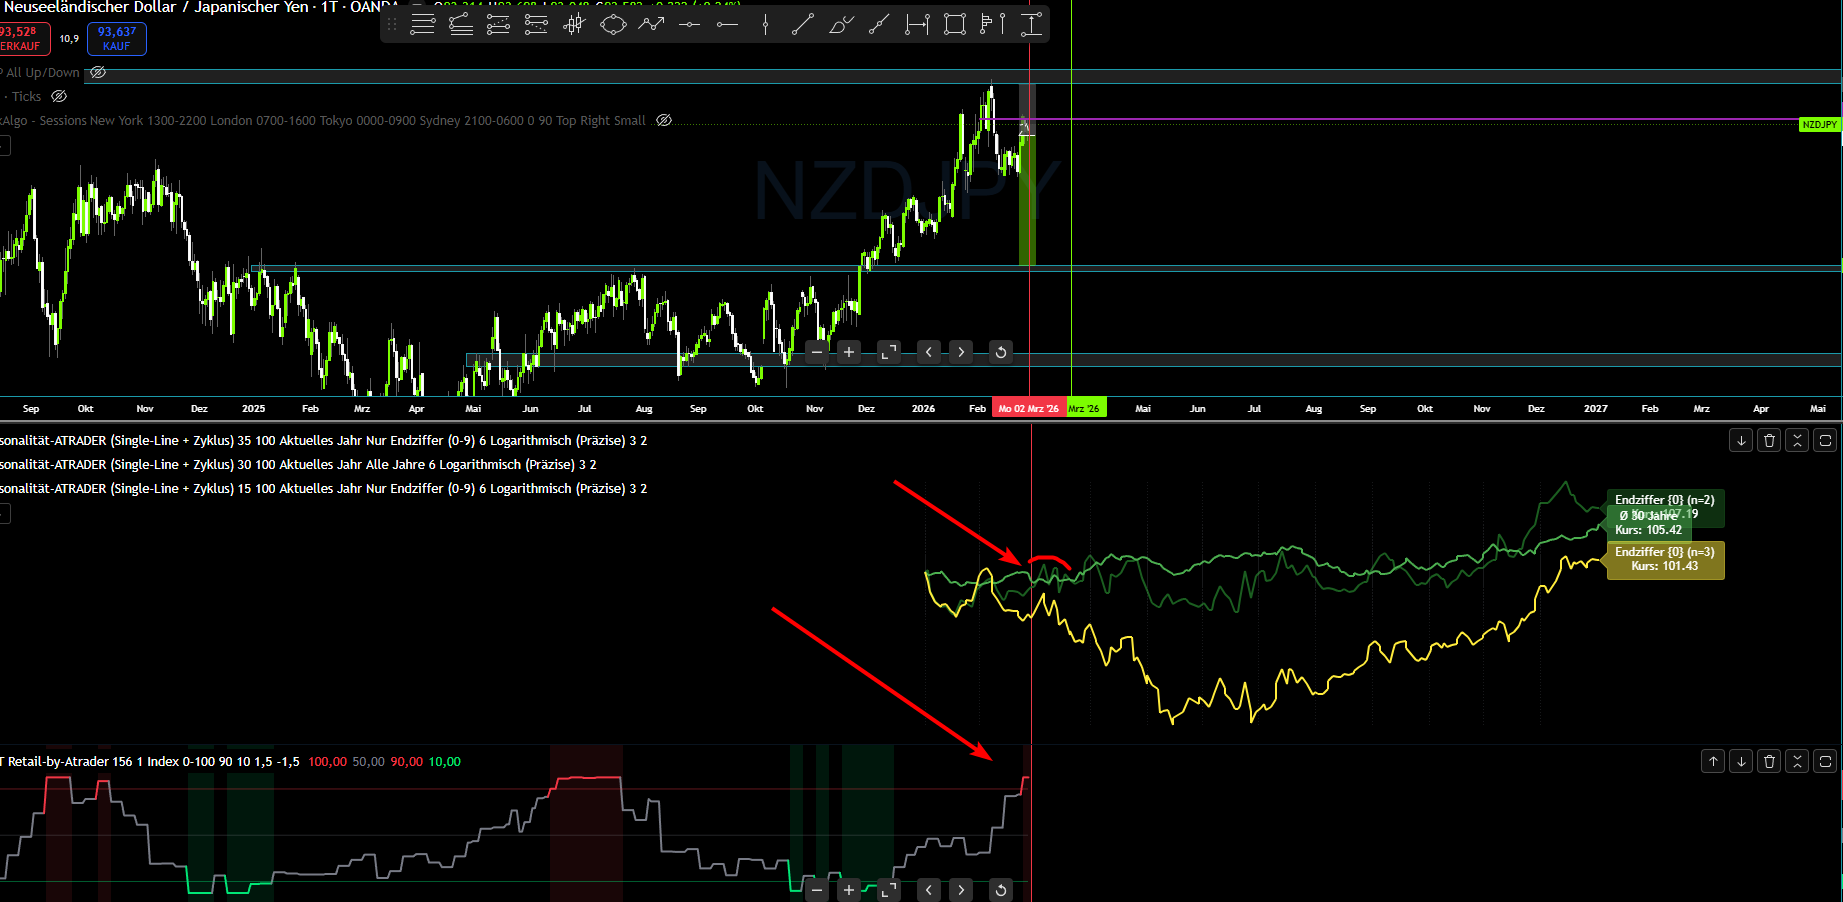The width and height of the screenshot is (1843, 902).
Task: Delete the Retail-by-Atrader pane via trash icon
Action: (x=1768, y=761)
